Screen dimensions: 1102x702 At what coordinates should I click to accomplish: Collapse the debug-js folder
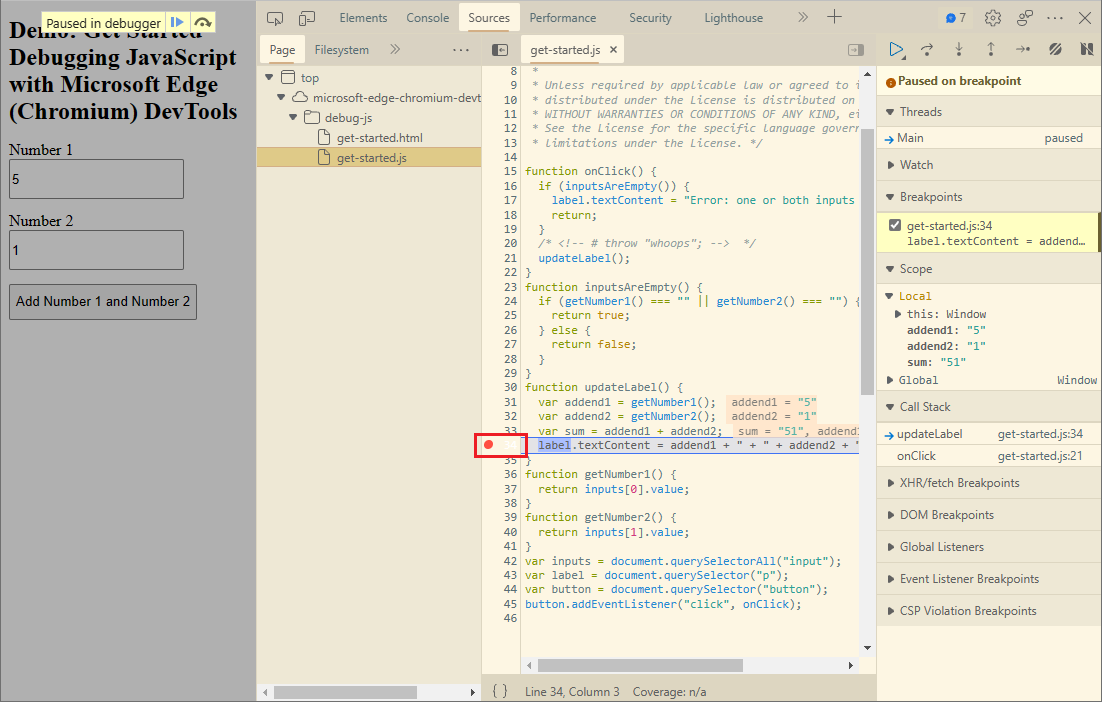click(293, 117)
